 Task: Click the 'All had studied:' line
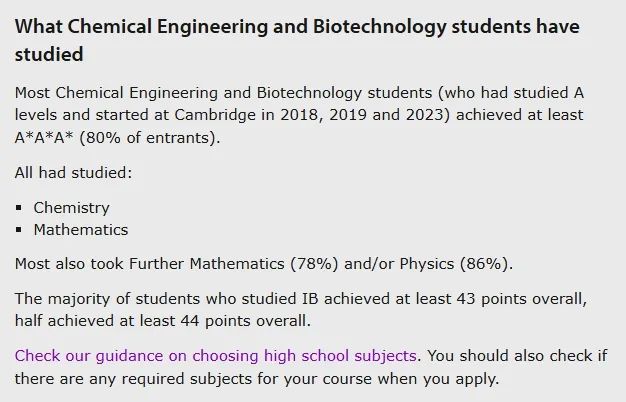[x=73, y=173]
